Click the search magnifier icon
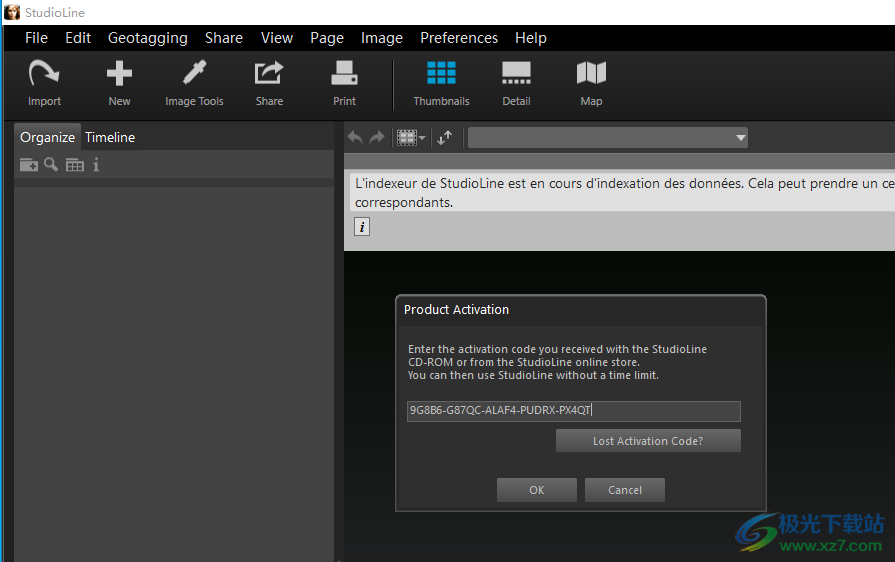Screen dimensions: 895x562 (x=51, y=164)
